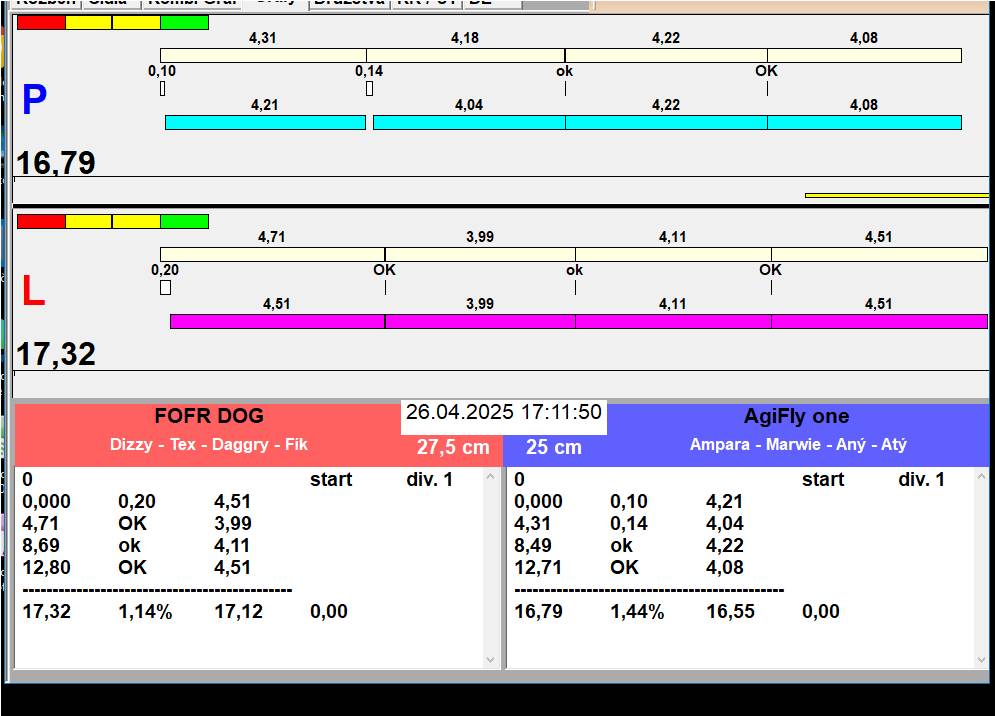Click the green start light in lane L

point(184,221)
